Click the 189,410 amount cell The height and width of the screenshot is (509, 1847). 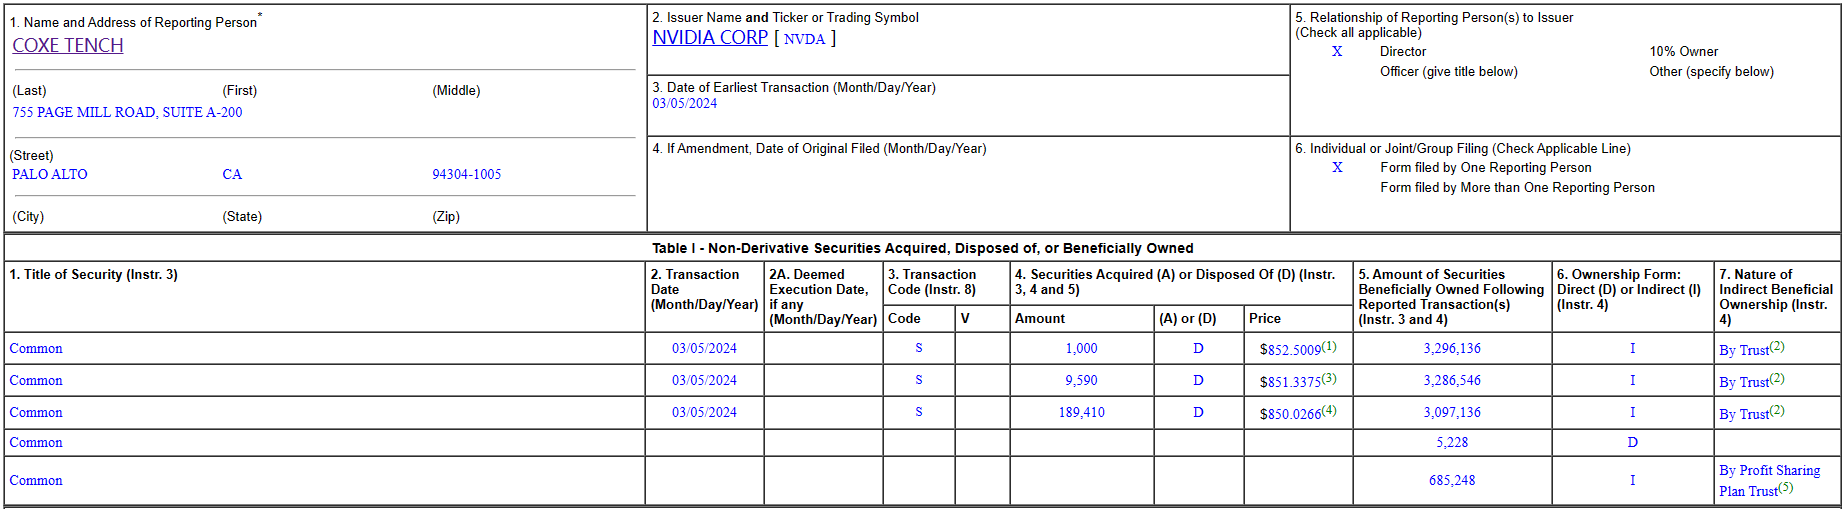point(1082,412)
